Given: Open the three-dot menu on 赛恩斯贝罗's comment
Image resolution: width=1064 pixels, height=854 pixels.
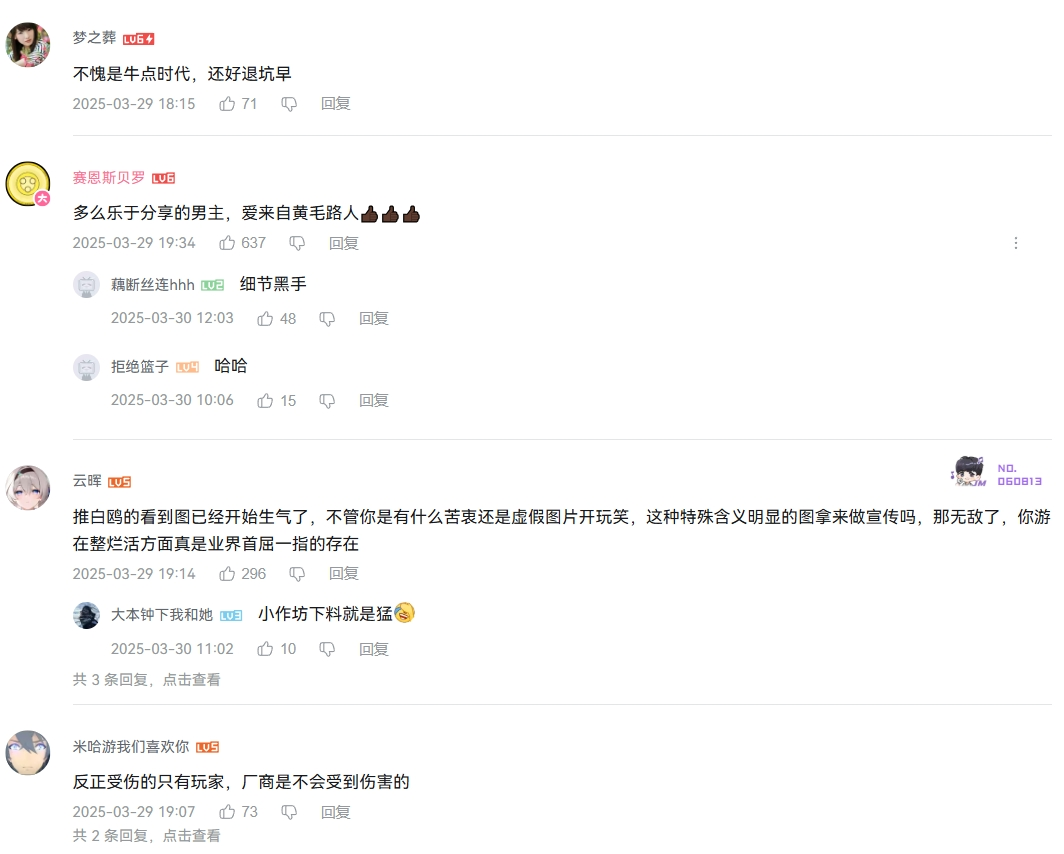Looking at the screenshot, I should [x=1016, y=243].
